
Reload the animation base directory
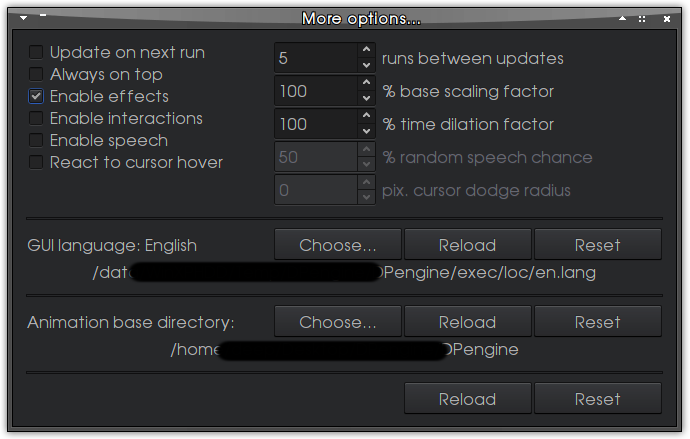(x=467, y=322)
